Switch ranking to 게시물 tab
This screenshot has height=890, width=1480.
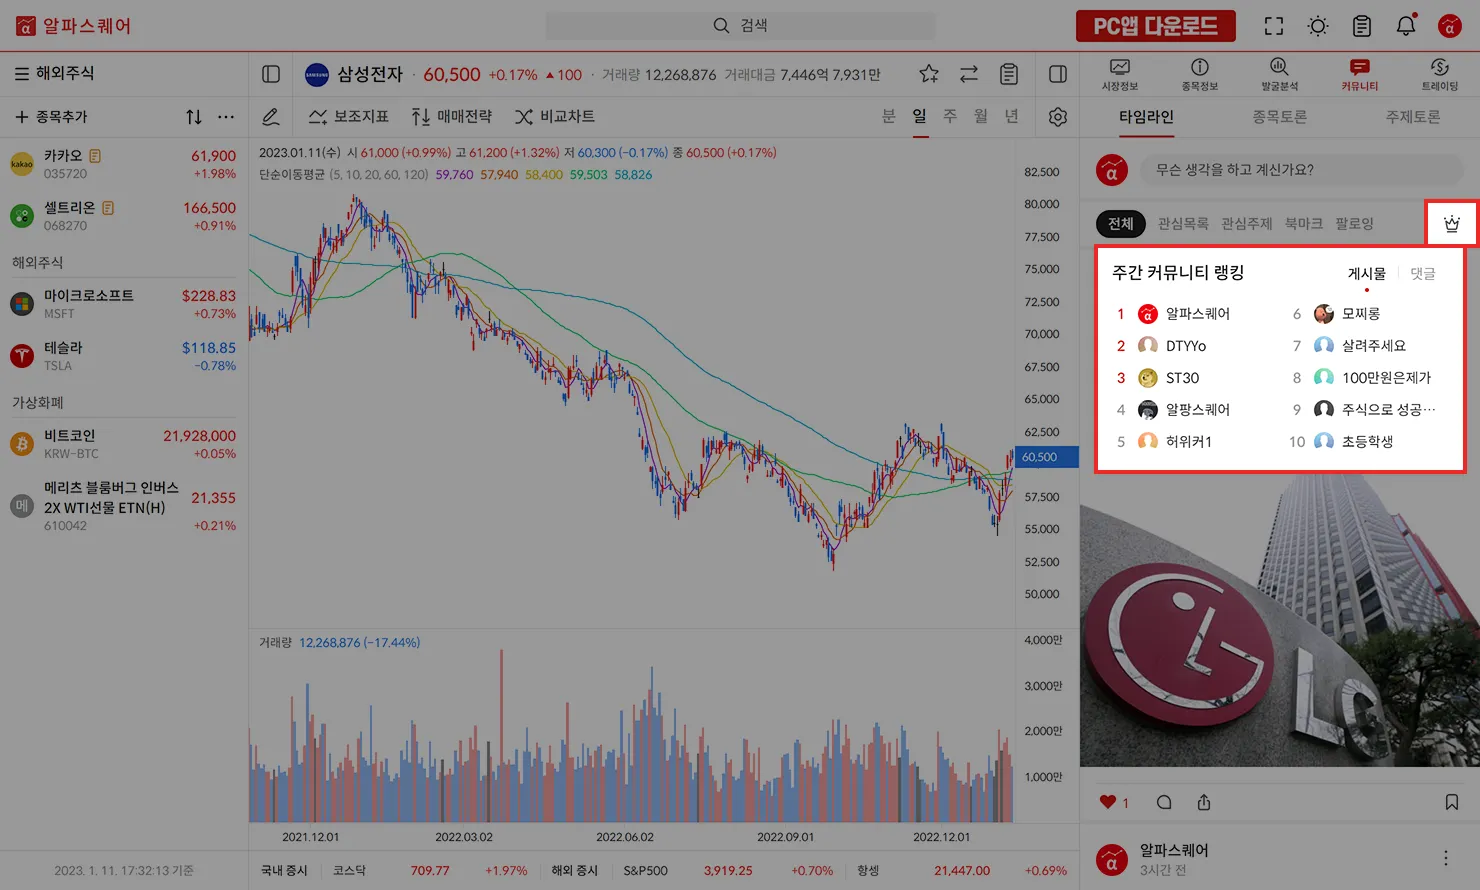click(x=1367, y=274)
